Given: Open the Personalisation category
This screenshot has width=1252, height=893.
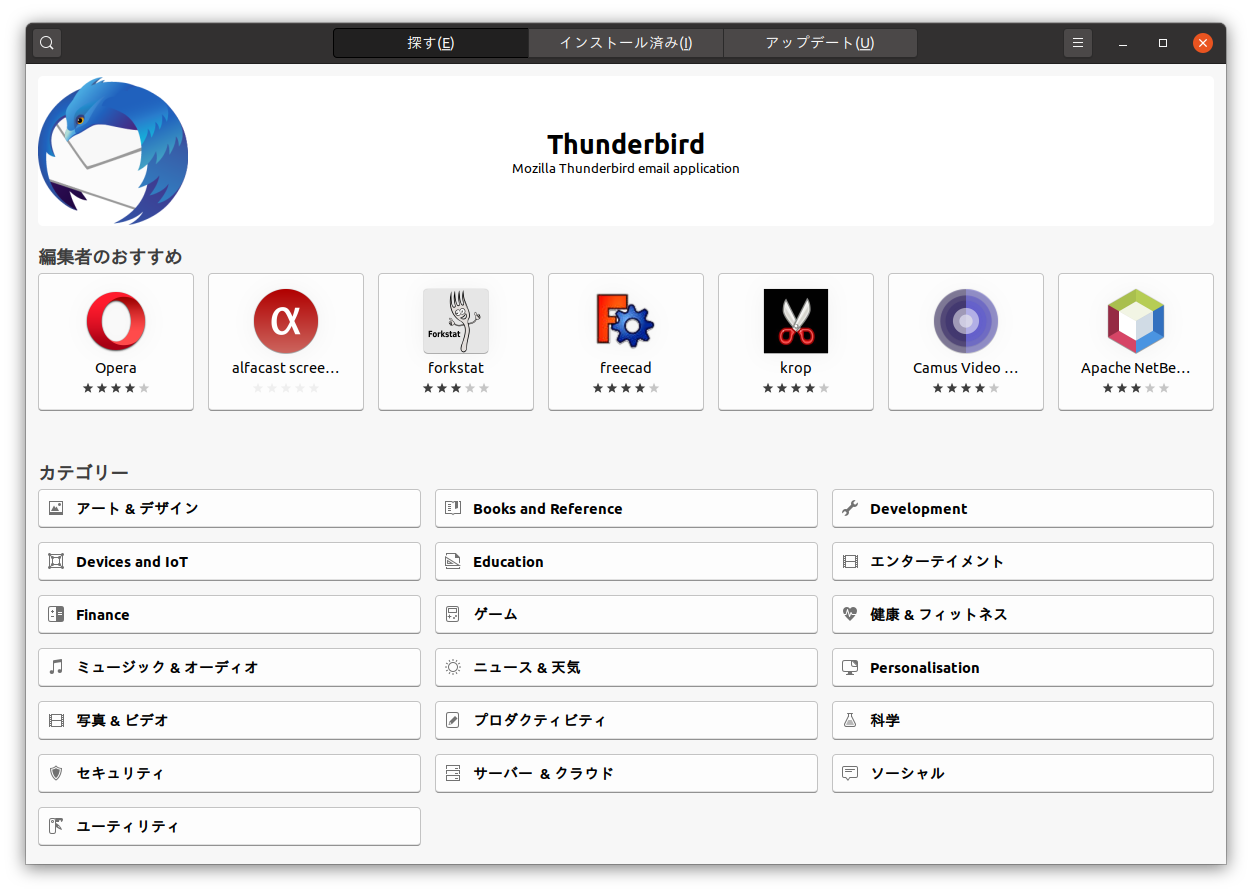Looking at the screenshot, I should click(x=1023, y=667).
